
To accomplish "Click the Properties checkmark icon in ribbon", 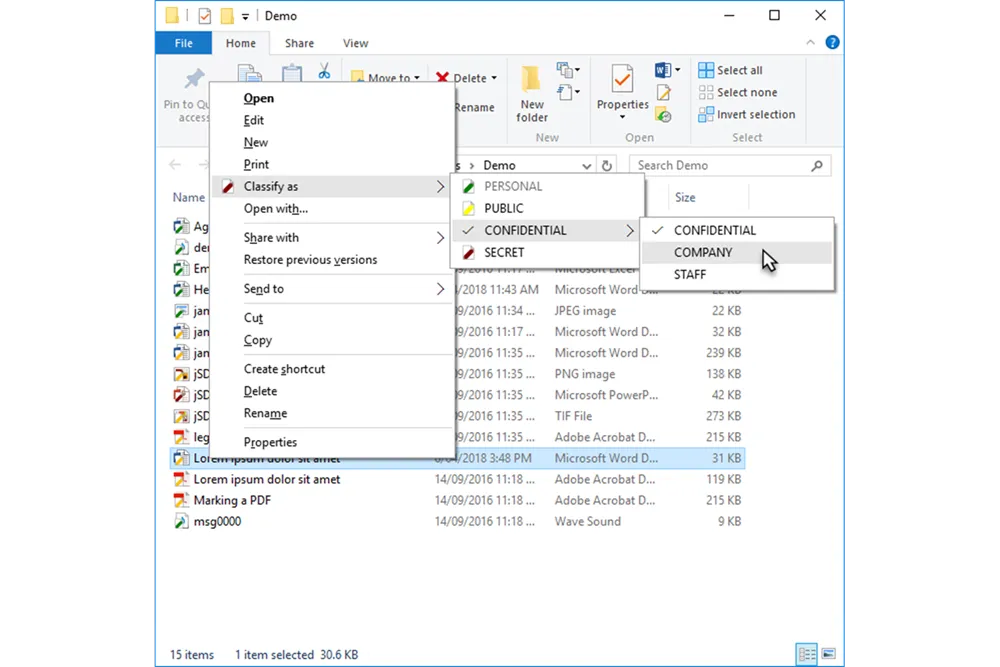I will click(x=622, y=79).
